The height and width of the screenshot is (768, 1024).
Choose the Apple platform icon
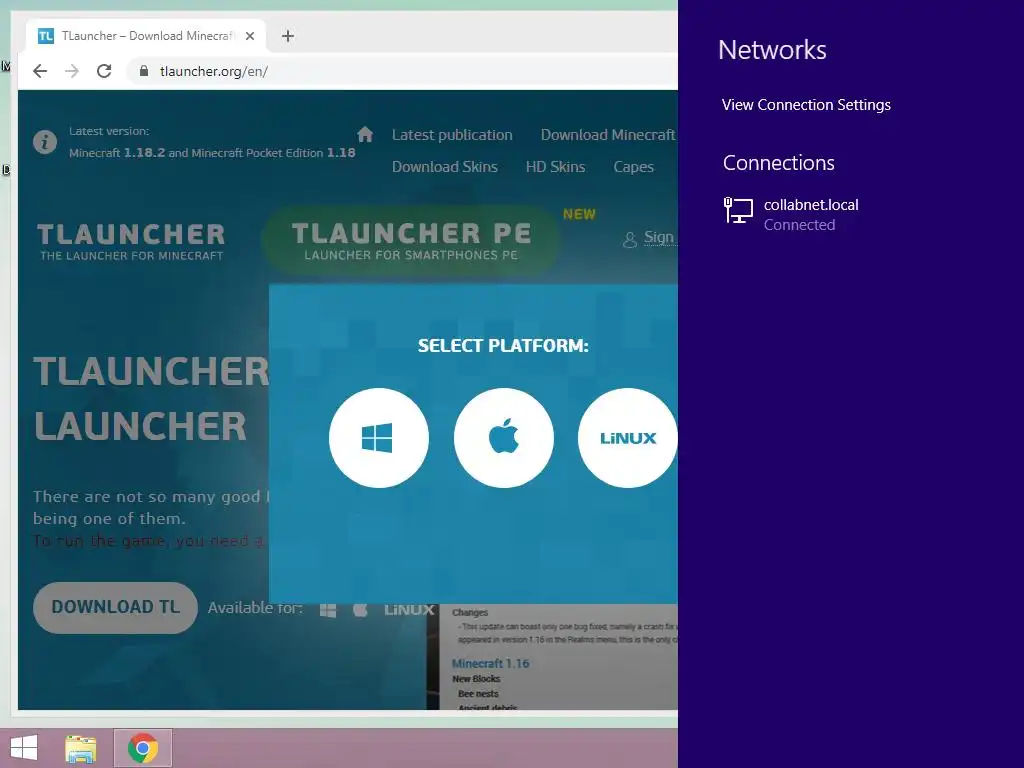504,438
